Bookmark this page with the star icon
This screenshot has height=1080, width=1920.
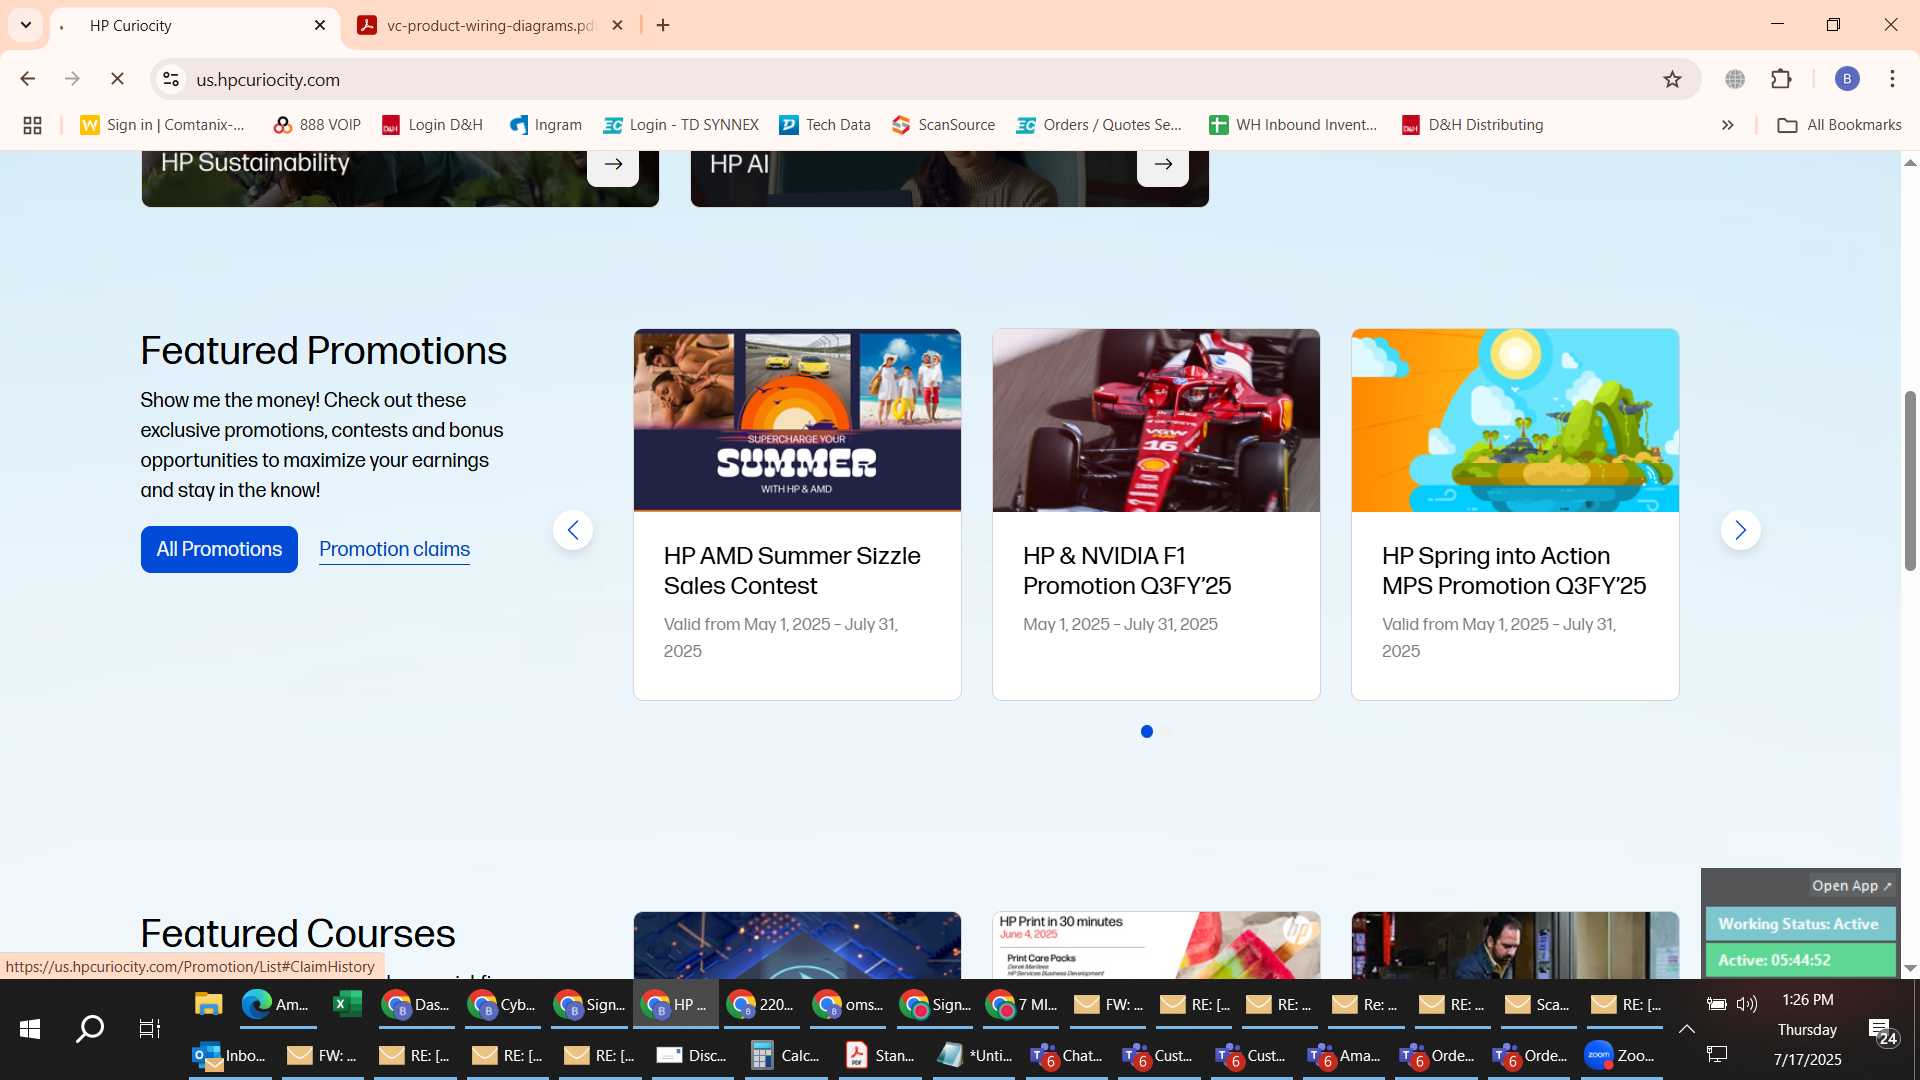click(1672, 79)
